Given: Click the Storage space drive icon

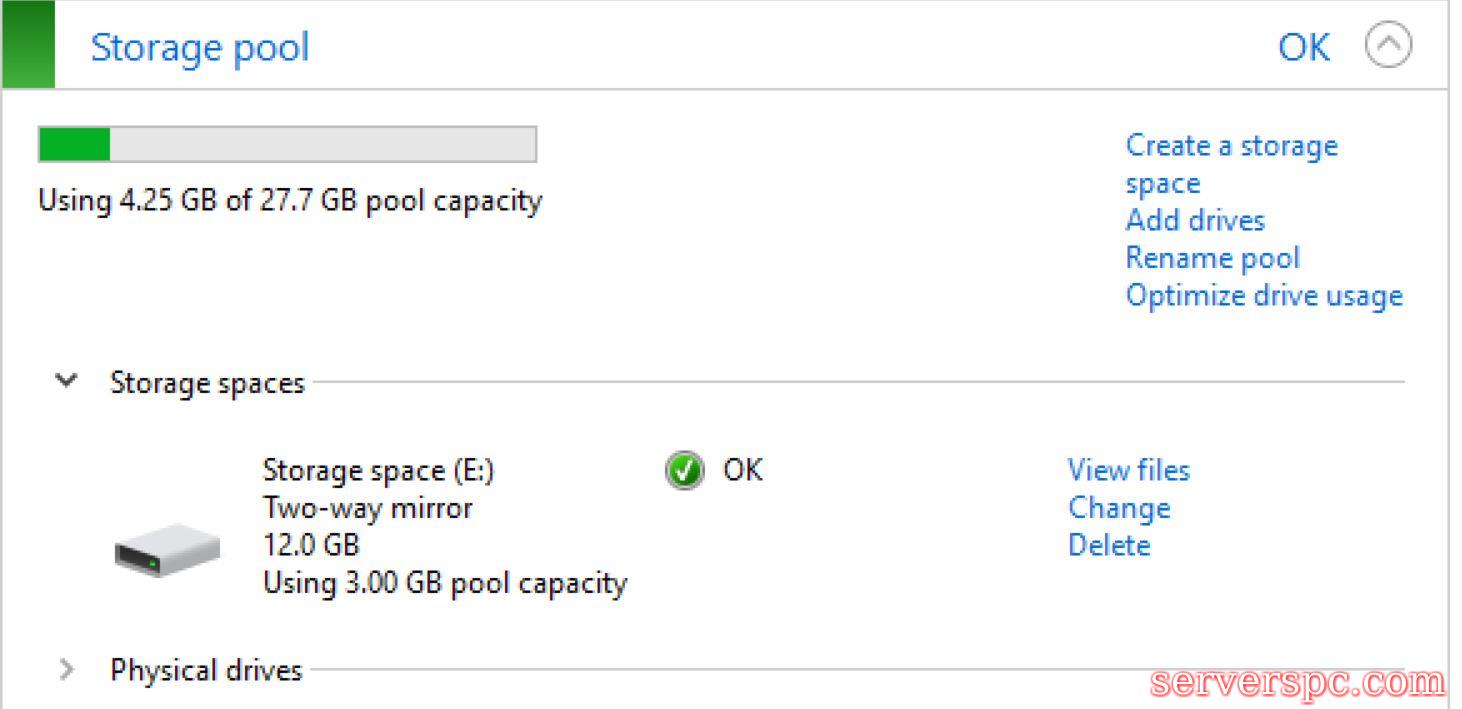Looking at the screenshot, I should pos(166,549).
